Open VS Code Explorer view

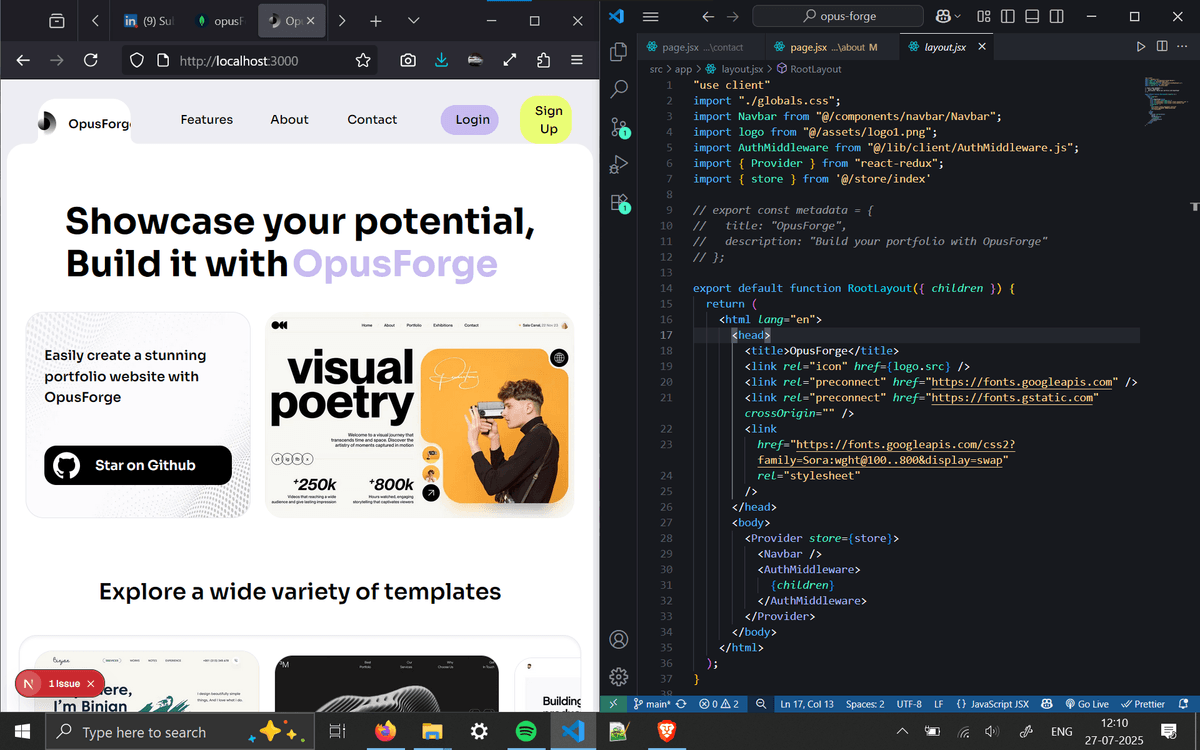click(619, 51)
